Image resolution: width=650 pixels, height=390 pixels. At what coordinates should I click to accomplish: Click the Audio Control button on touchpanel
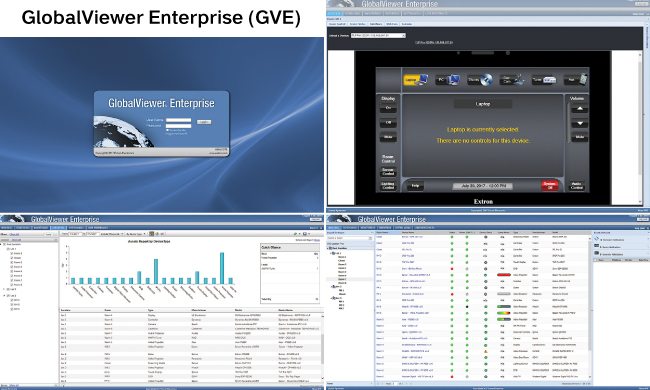pyautogui.click(x=577, y=186)
